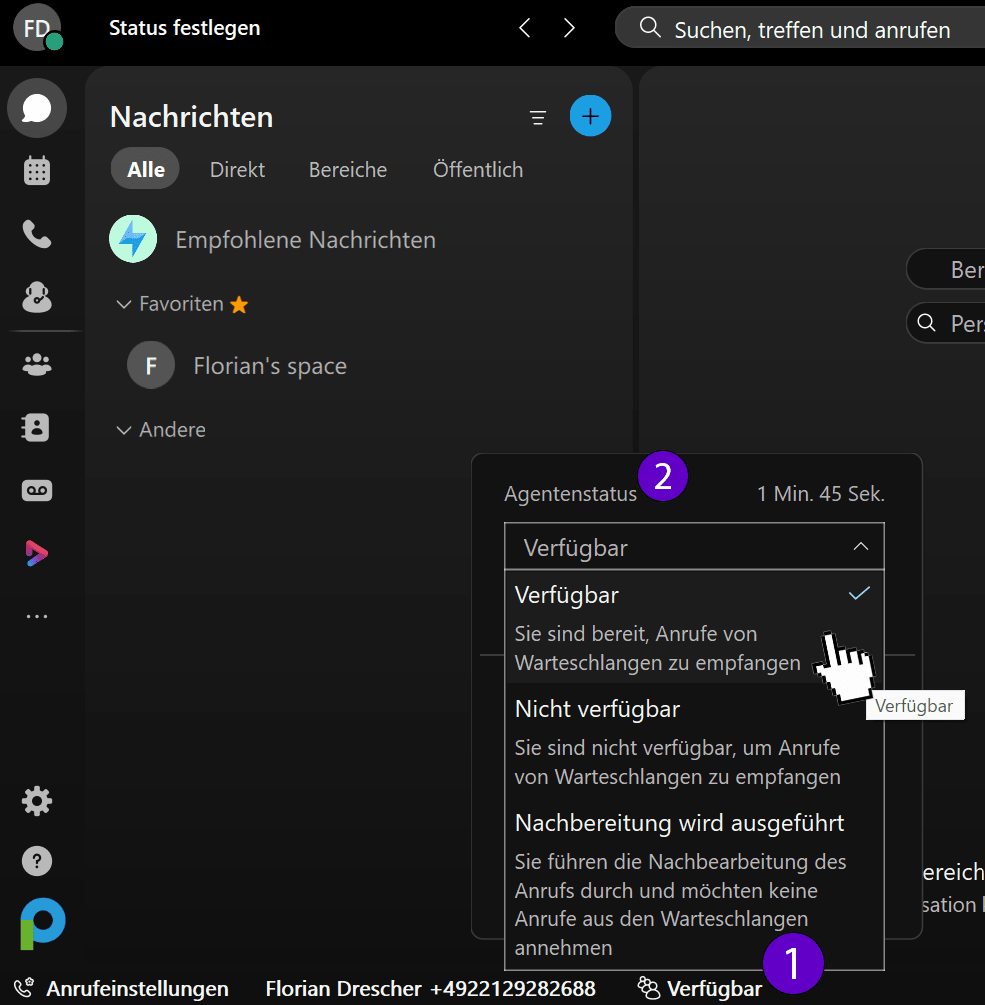Collapse the Agentenstatus Verfügbar dropdown
Screen dimensions: 985x1005
click(694, 547)
